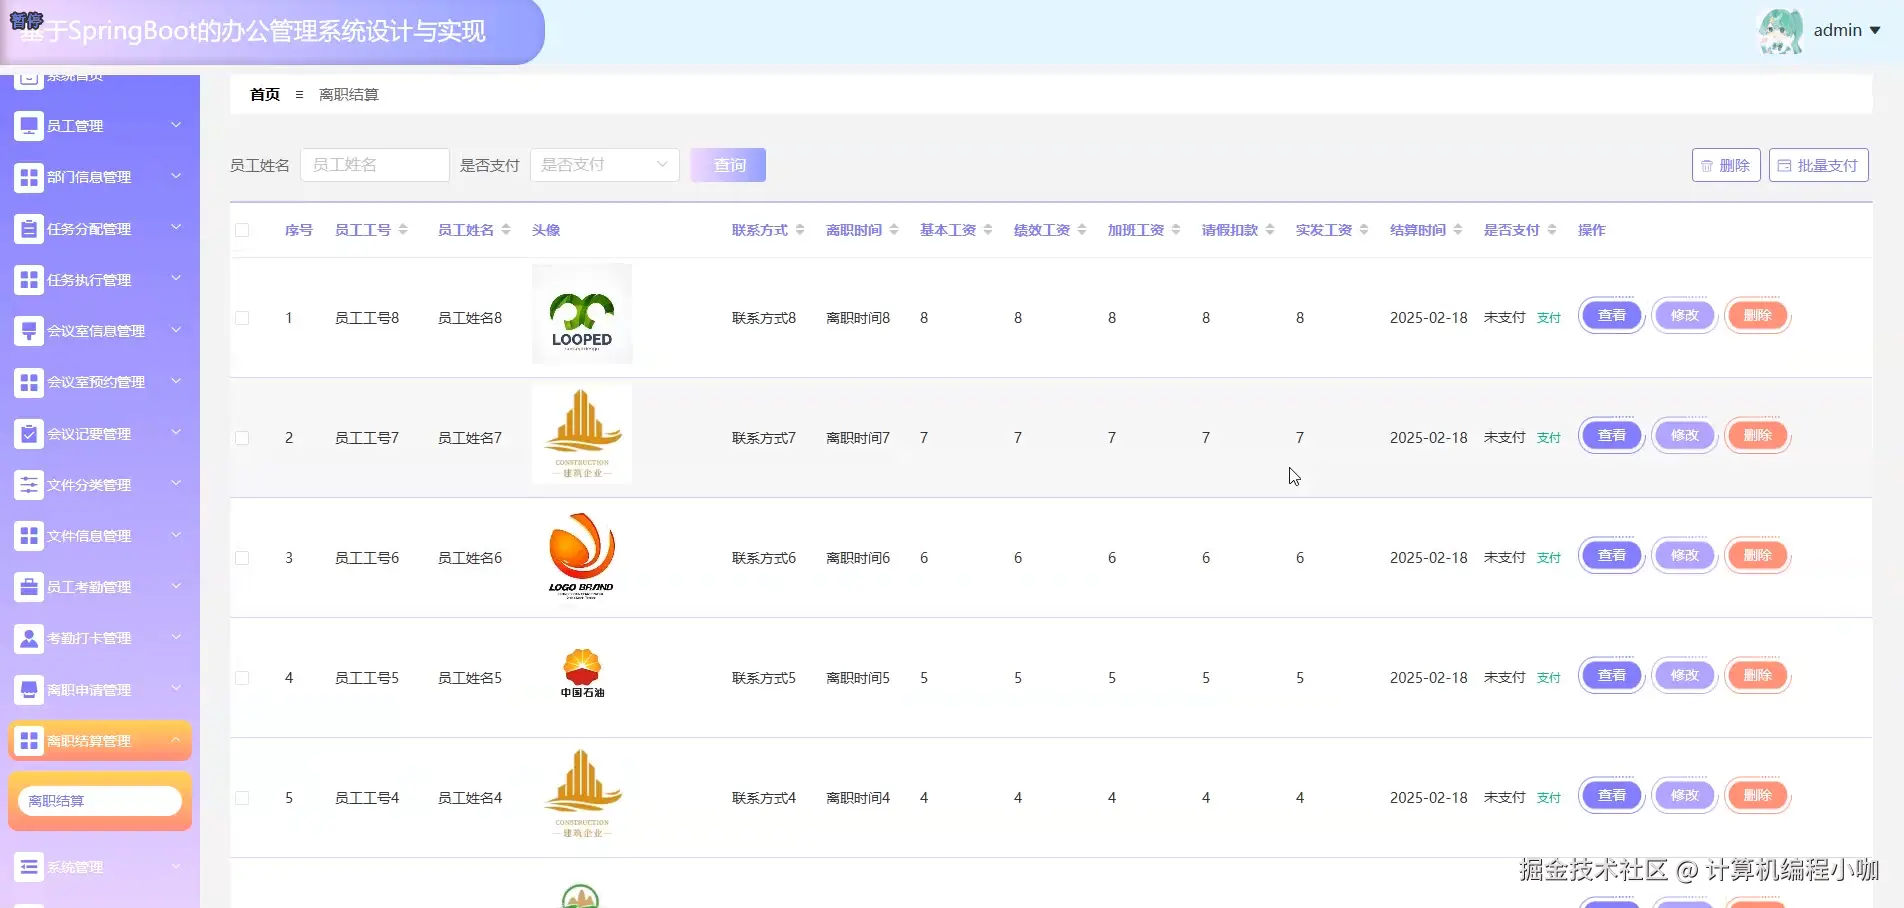Click the 文件信息管理 grid icon
The height and width of the screenshot is (908, 1904).
(29, 536)
